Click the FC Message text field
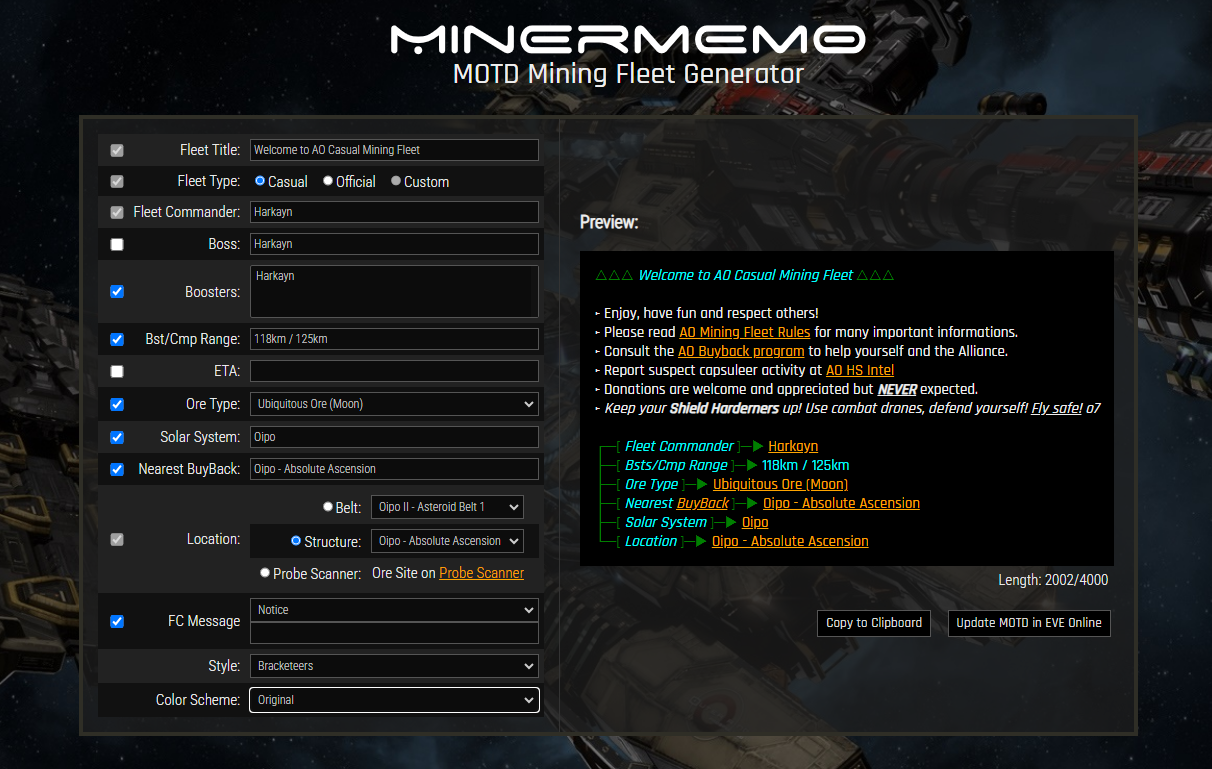This screenshot has width=1212, height=769. [x=394, y=633]
